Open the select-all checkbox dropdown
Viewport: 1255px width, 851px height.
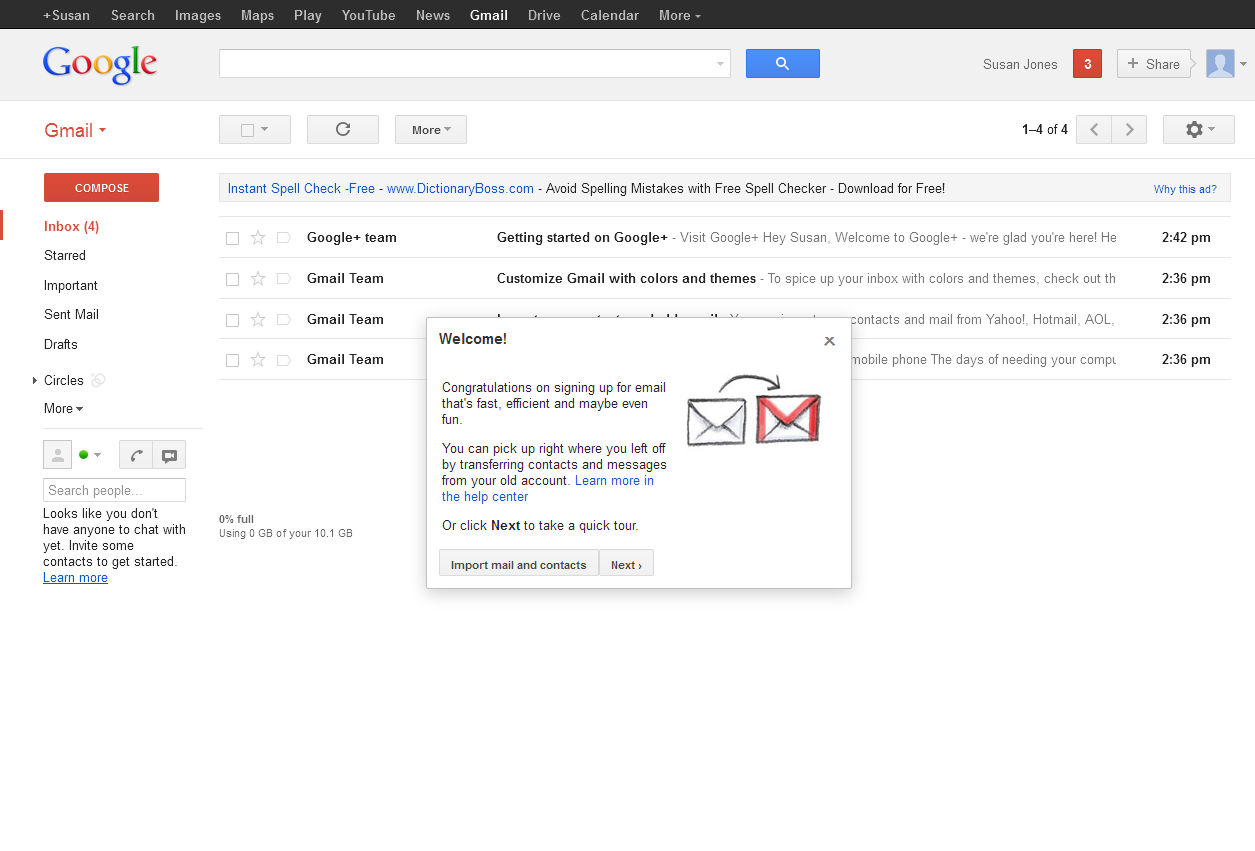[x=255, y=130]
